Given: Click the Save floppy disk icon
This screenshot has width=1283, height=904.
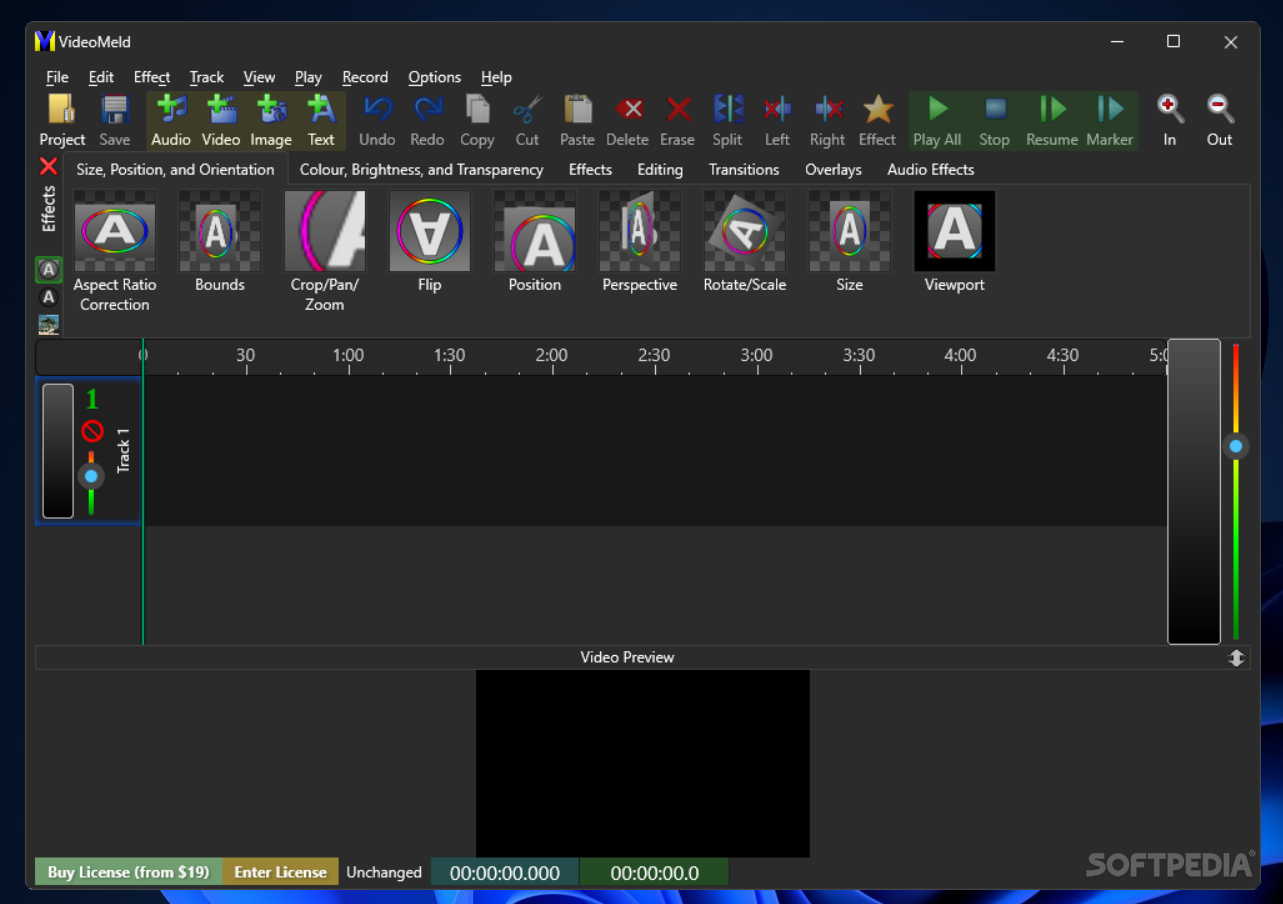Looking at the screenshot, I should click(115, 109).
